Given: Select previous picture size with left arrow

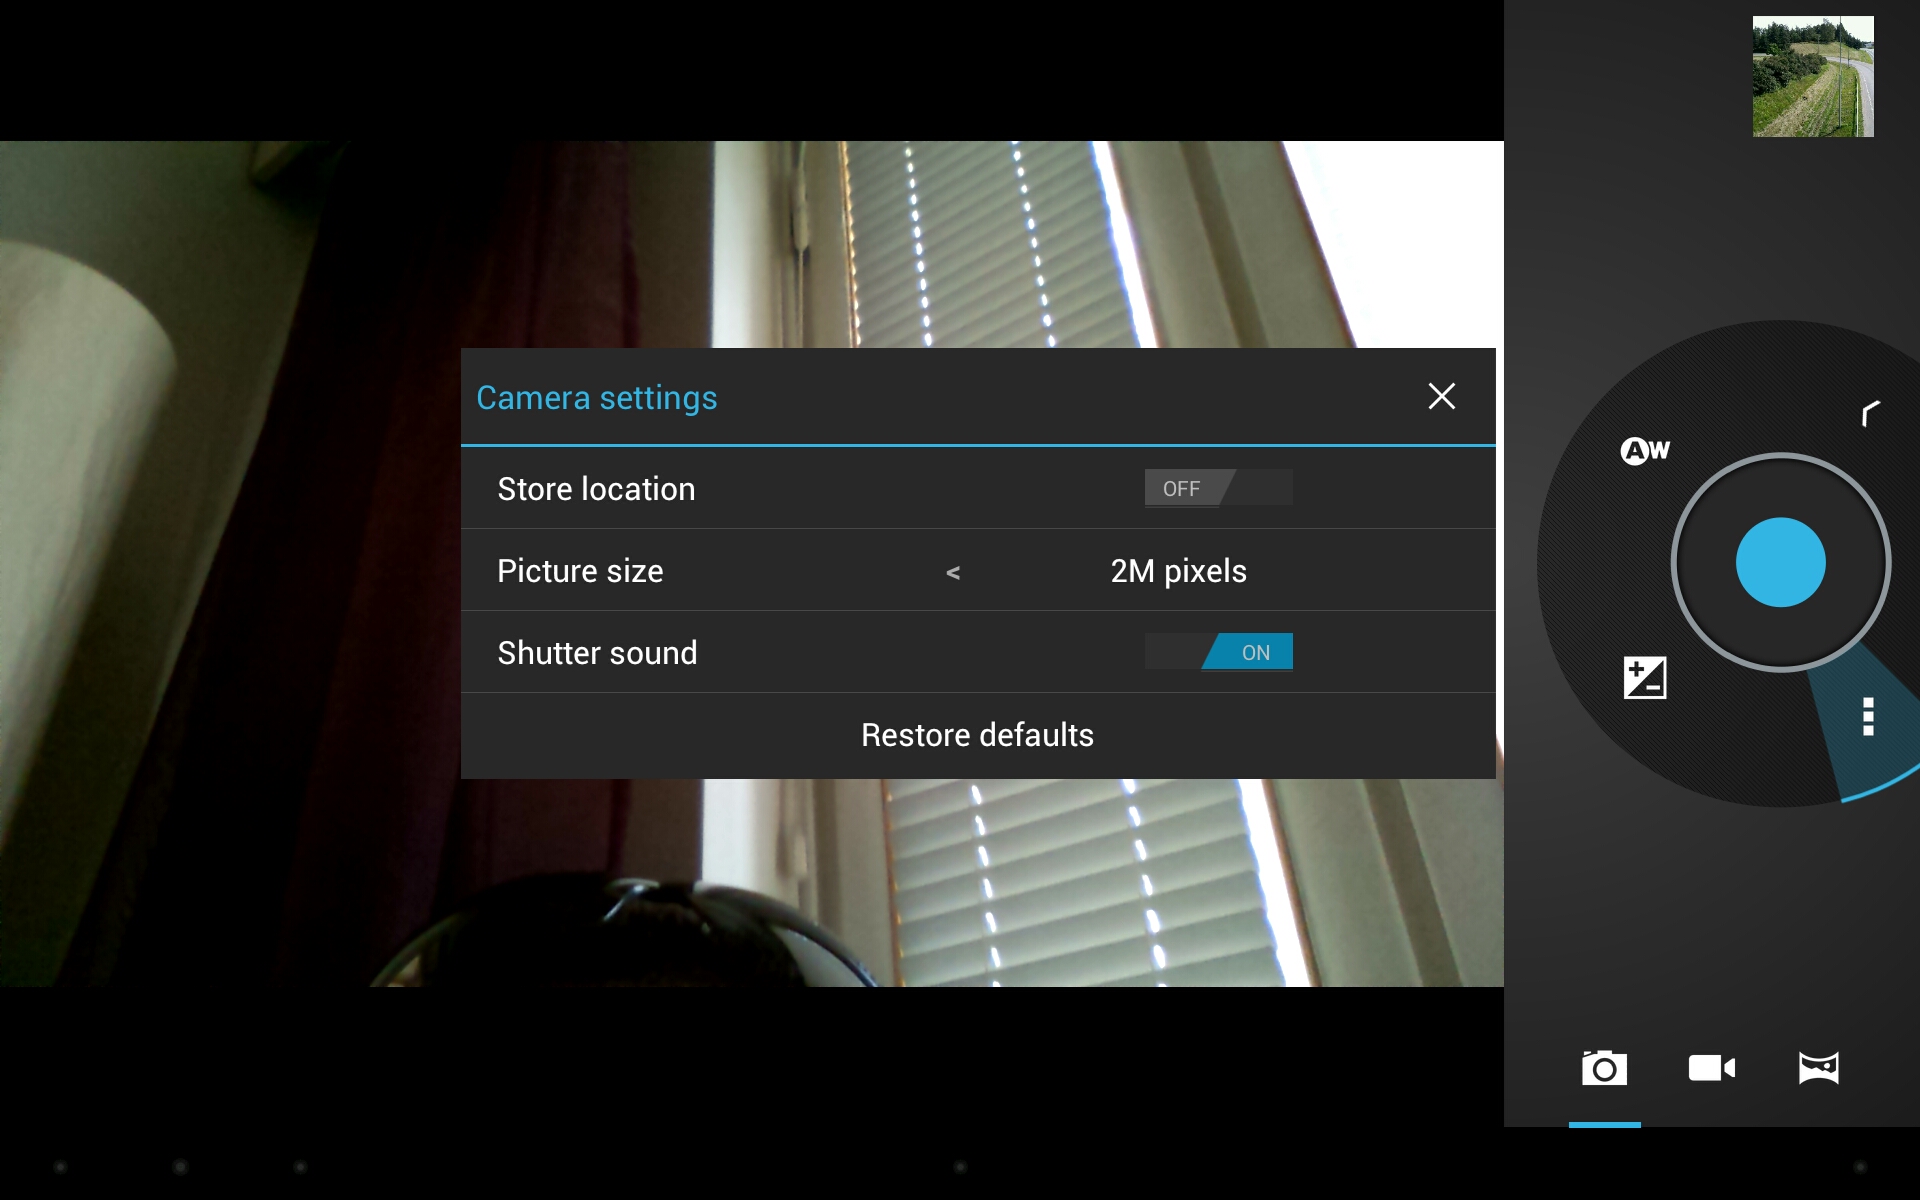Looking at the screenshot, I should tap(953, 572).
